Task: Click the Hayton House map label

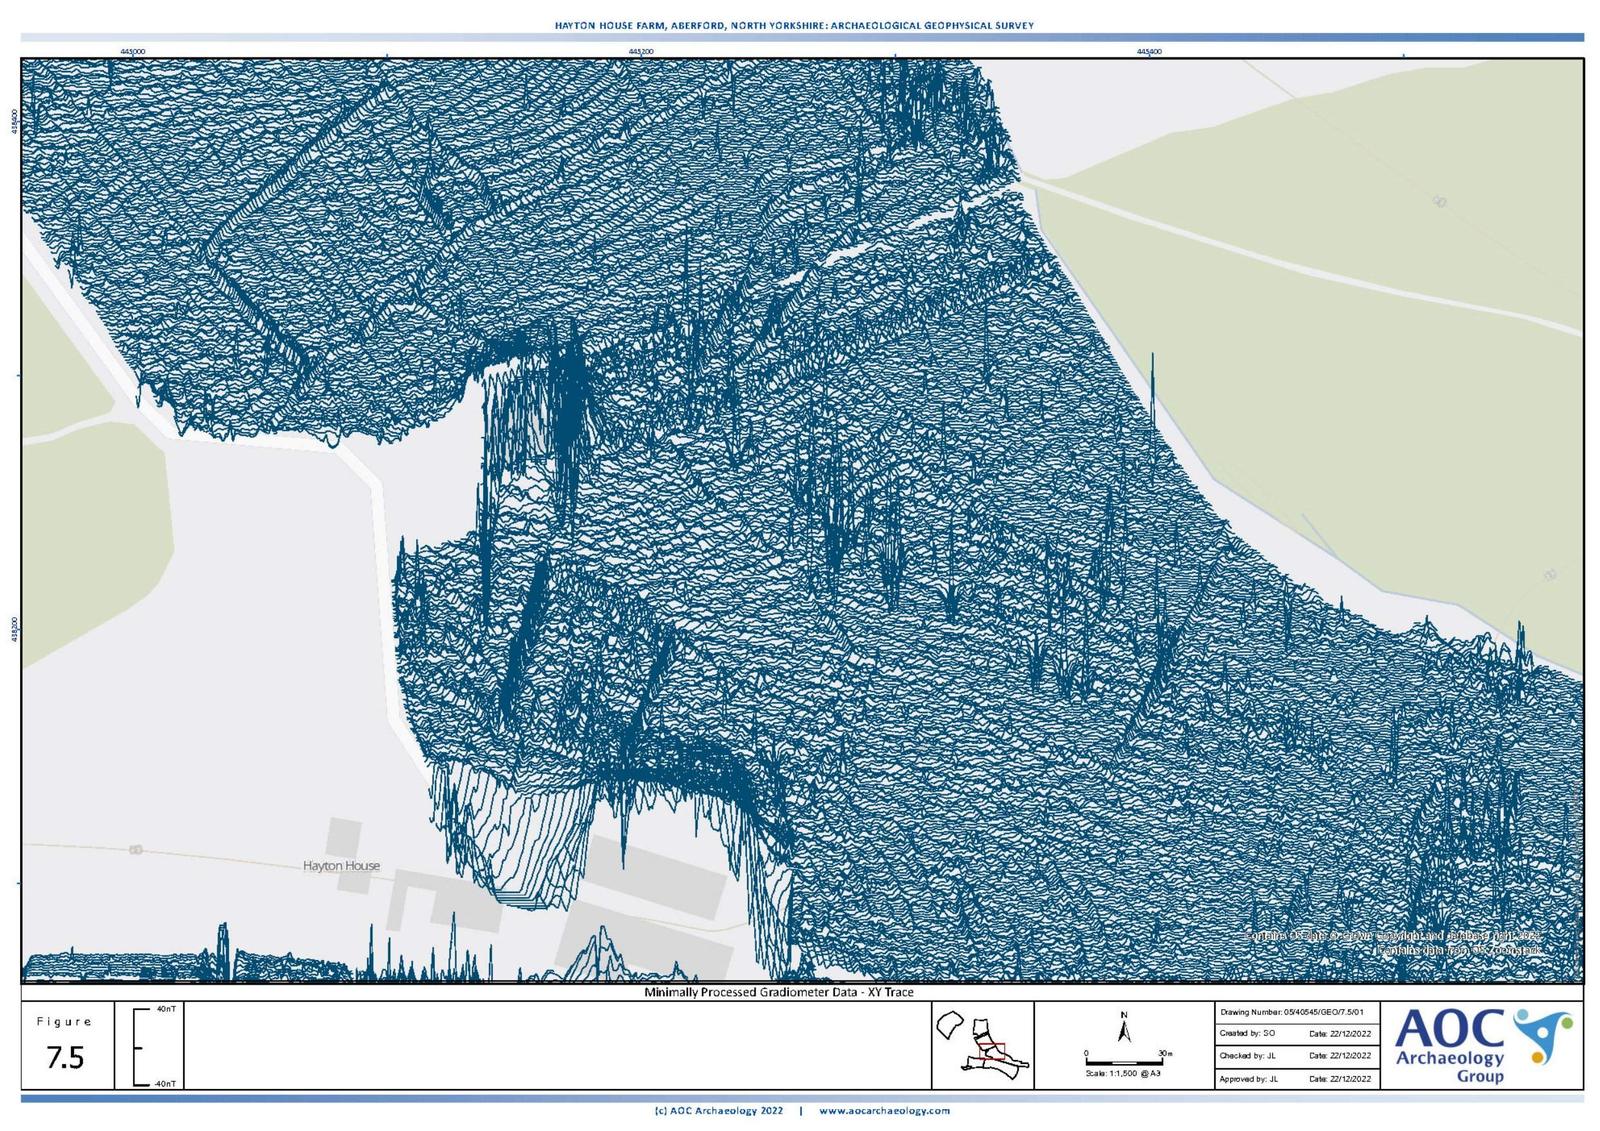Action: pos(341,866)
